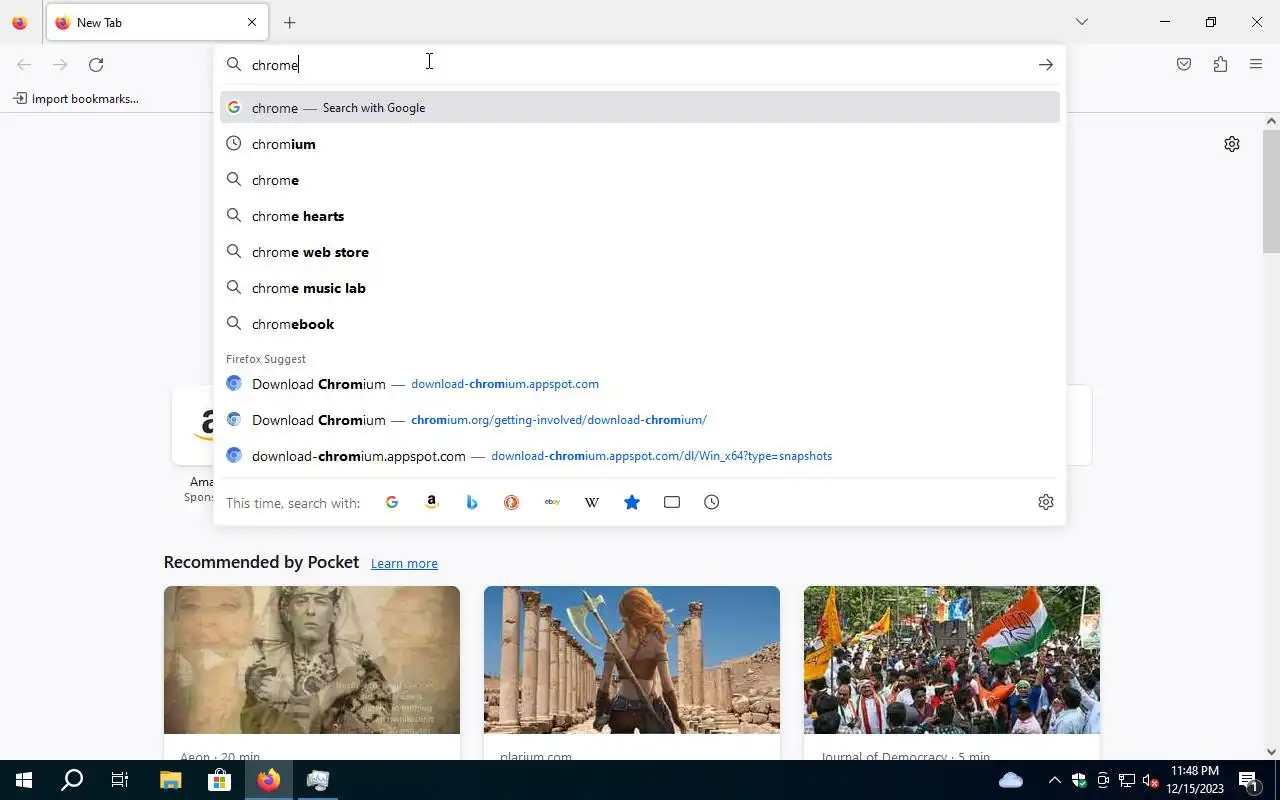This screenshot has width=1280, height=800.
Task: Select 'chrome — Search with Google' suggestion
Action: pos(640,107)
